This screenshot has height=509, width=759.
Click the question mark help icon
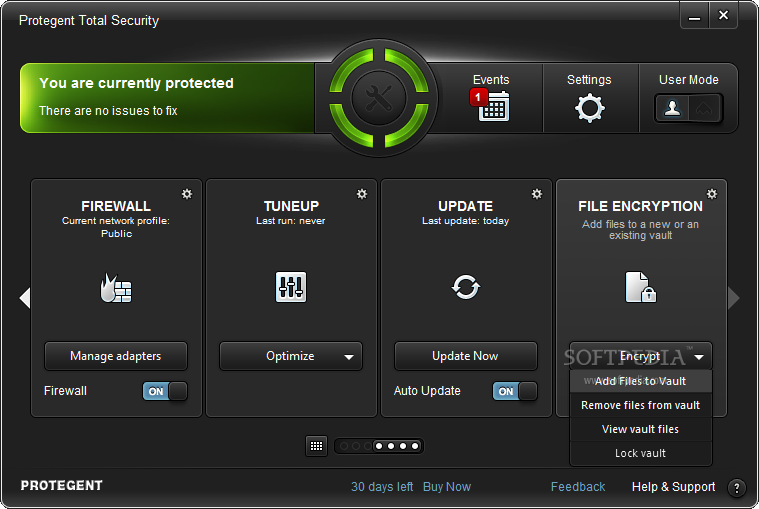tap(737, 488)
